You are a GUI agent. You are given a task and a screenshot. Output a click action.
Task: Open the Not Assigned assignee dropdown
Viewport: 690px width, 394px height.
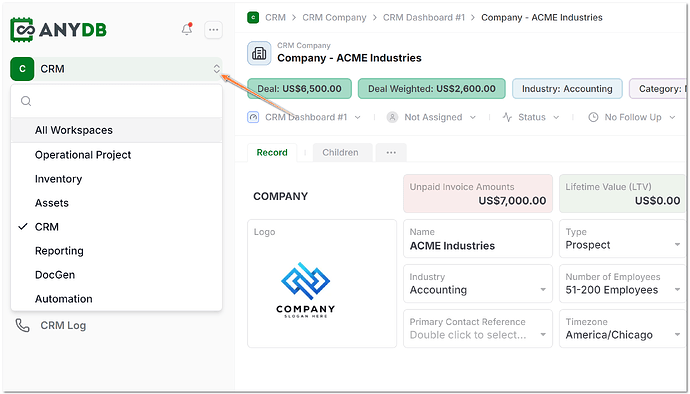pyautogui.click(x=473, y=118)
